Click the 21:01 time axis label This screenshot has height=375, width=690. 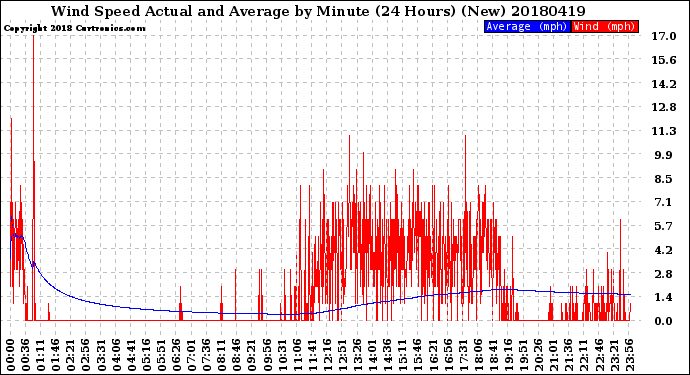click(553, 355)
